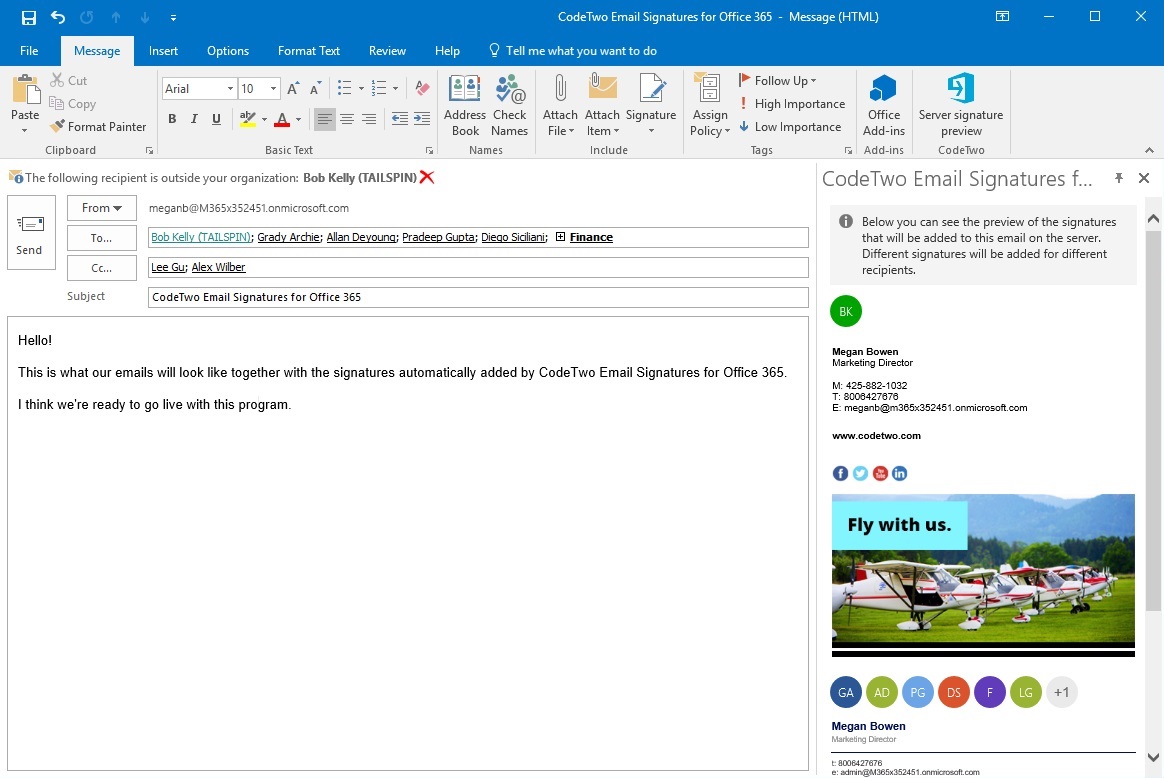1164x778 pixels.
Task: Open the Review ribbon tab
Action: tap(387, 50)
